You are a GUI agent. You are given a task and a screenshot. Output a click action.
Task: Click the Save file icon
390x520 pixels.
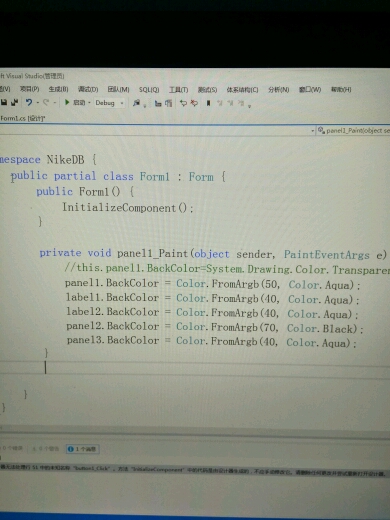(x=4, y=102)
